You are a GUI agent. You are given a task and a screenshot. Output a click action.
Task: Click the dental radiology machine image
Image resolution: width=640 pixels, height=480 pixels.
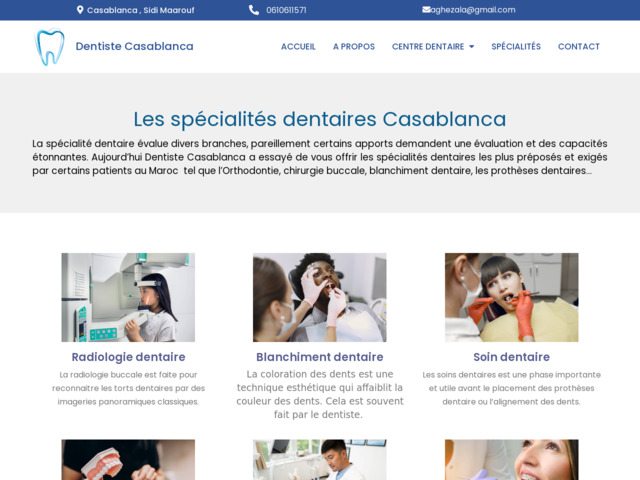pos(128,297)
